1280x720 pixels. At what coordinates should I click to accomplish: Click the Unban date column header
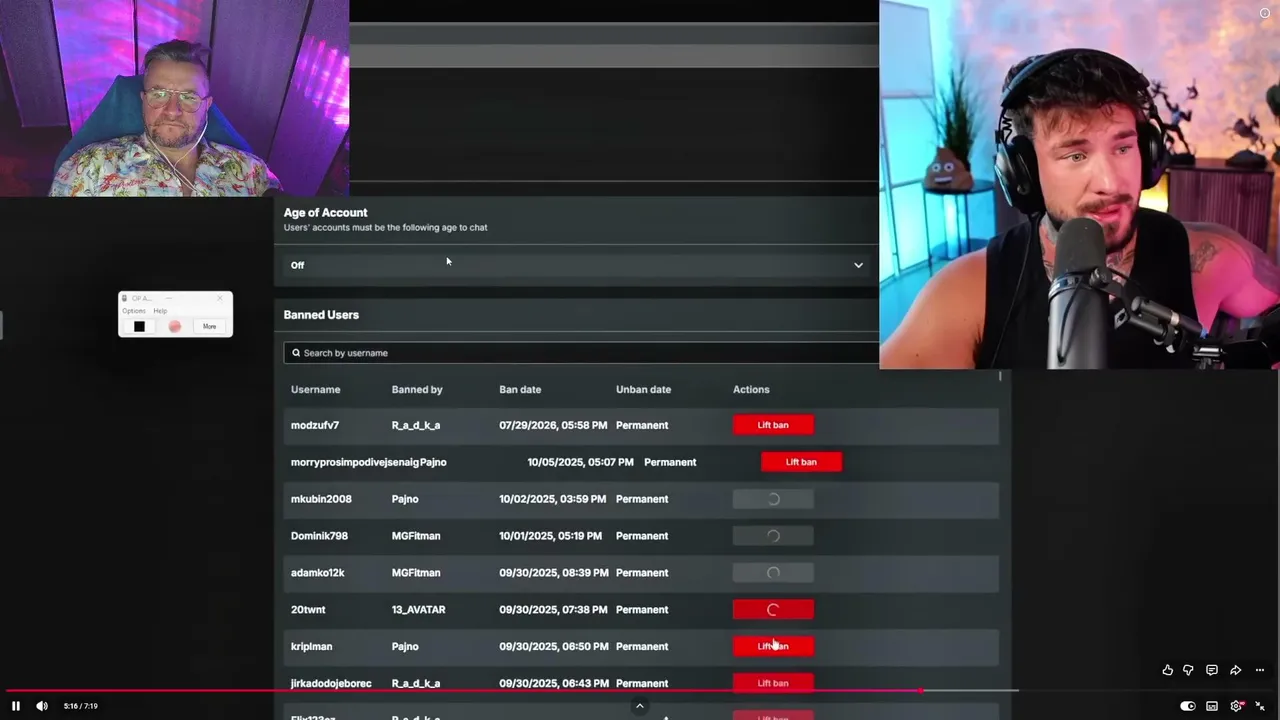(x=643, y=389)
